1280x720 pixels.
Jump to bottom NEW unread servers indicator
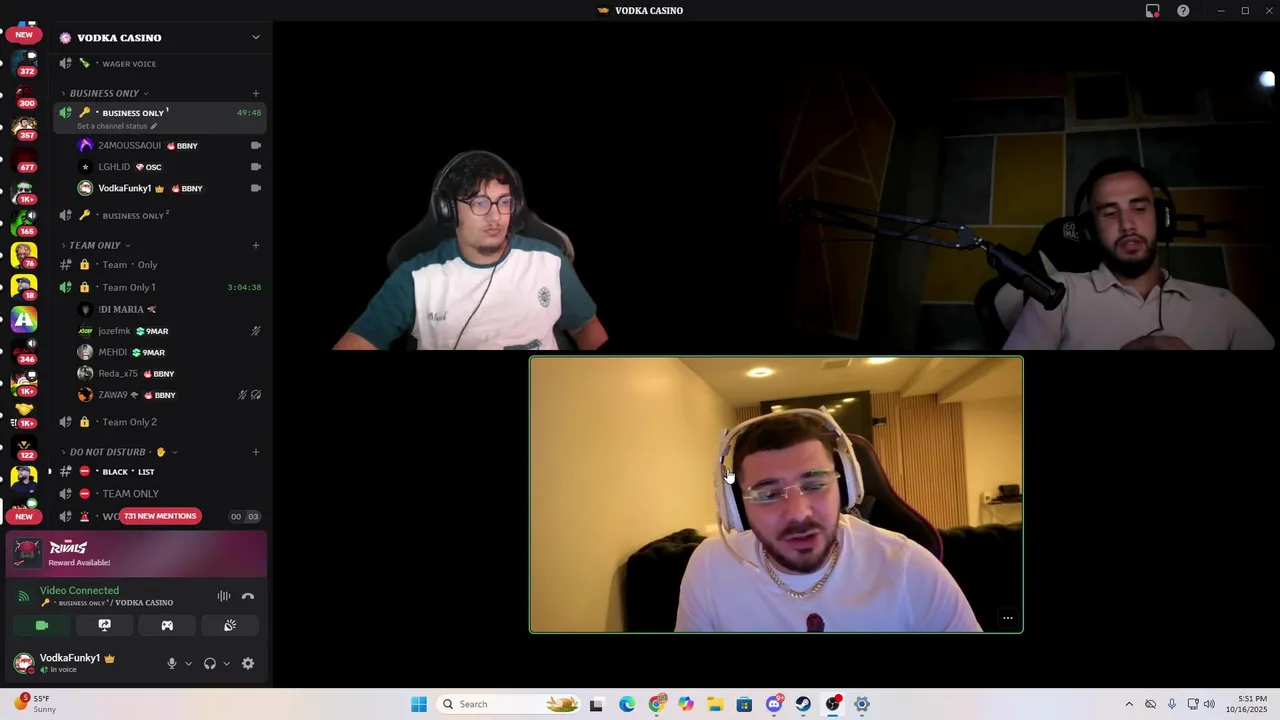(24, 517)
